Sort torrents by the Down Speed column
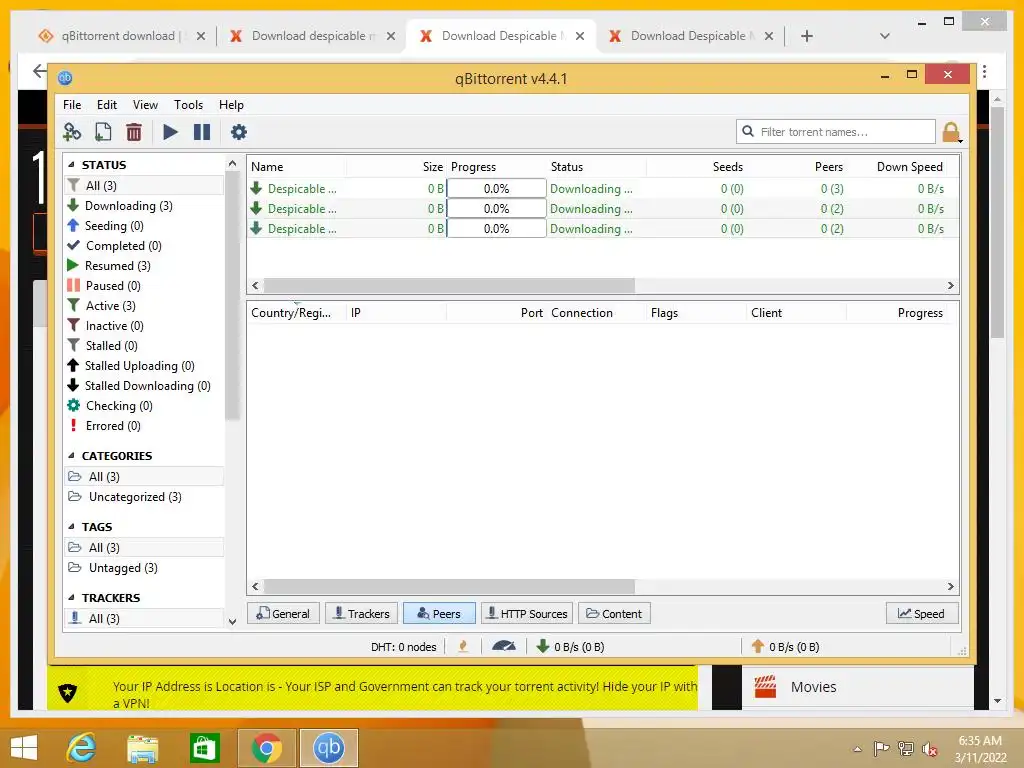Screen dimensions: 1024x768 point(909,167)
